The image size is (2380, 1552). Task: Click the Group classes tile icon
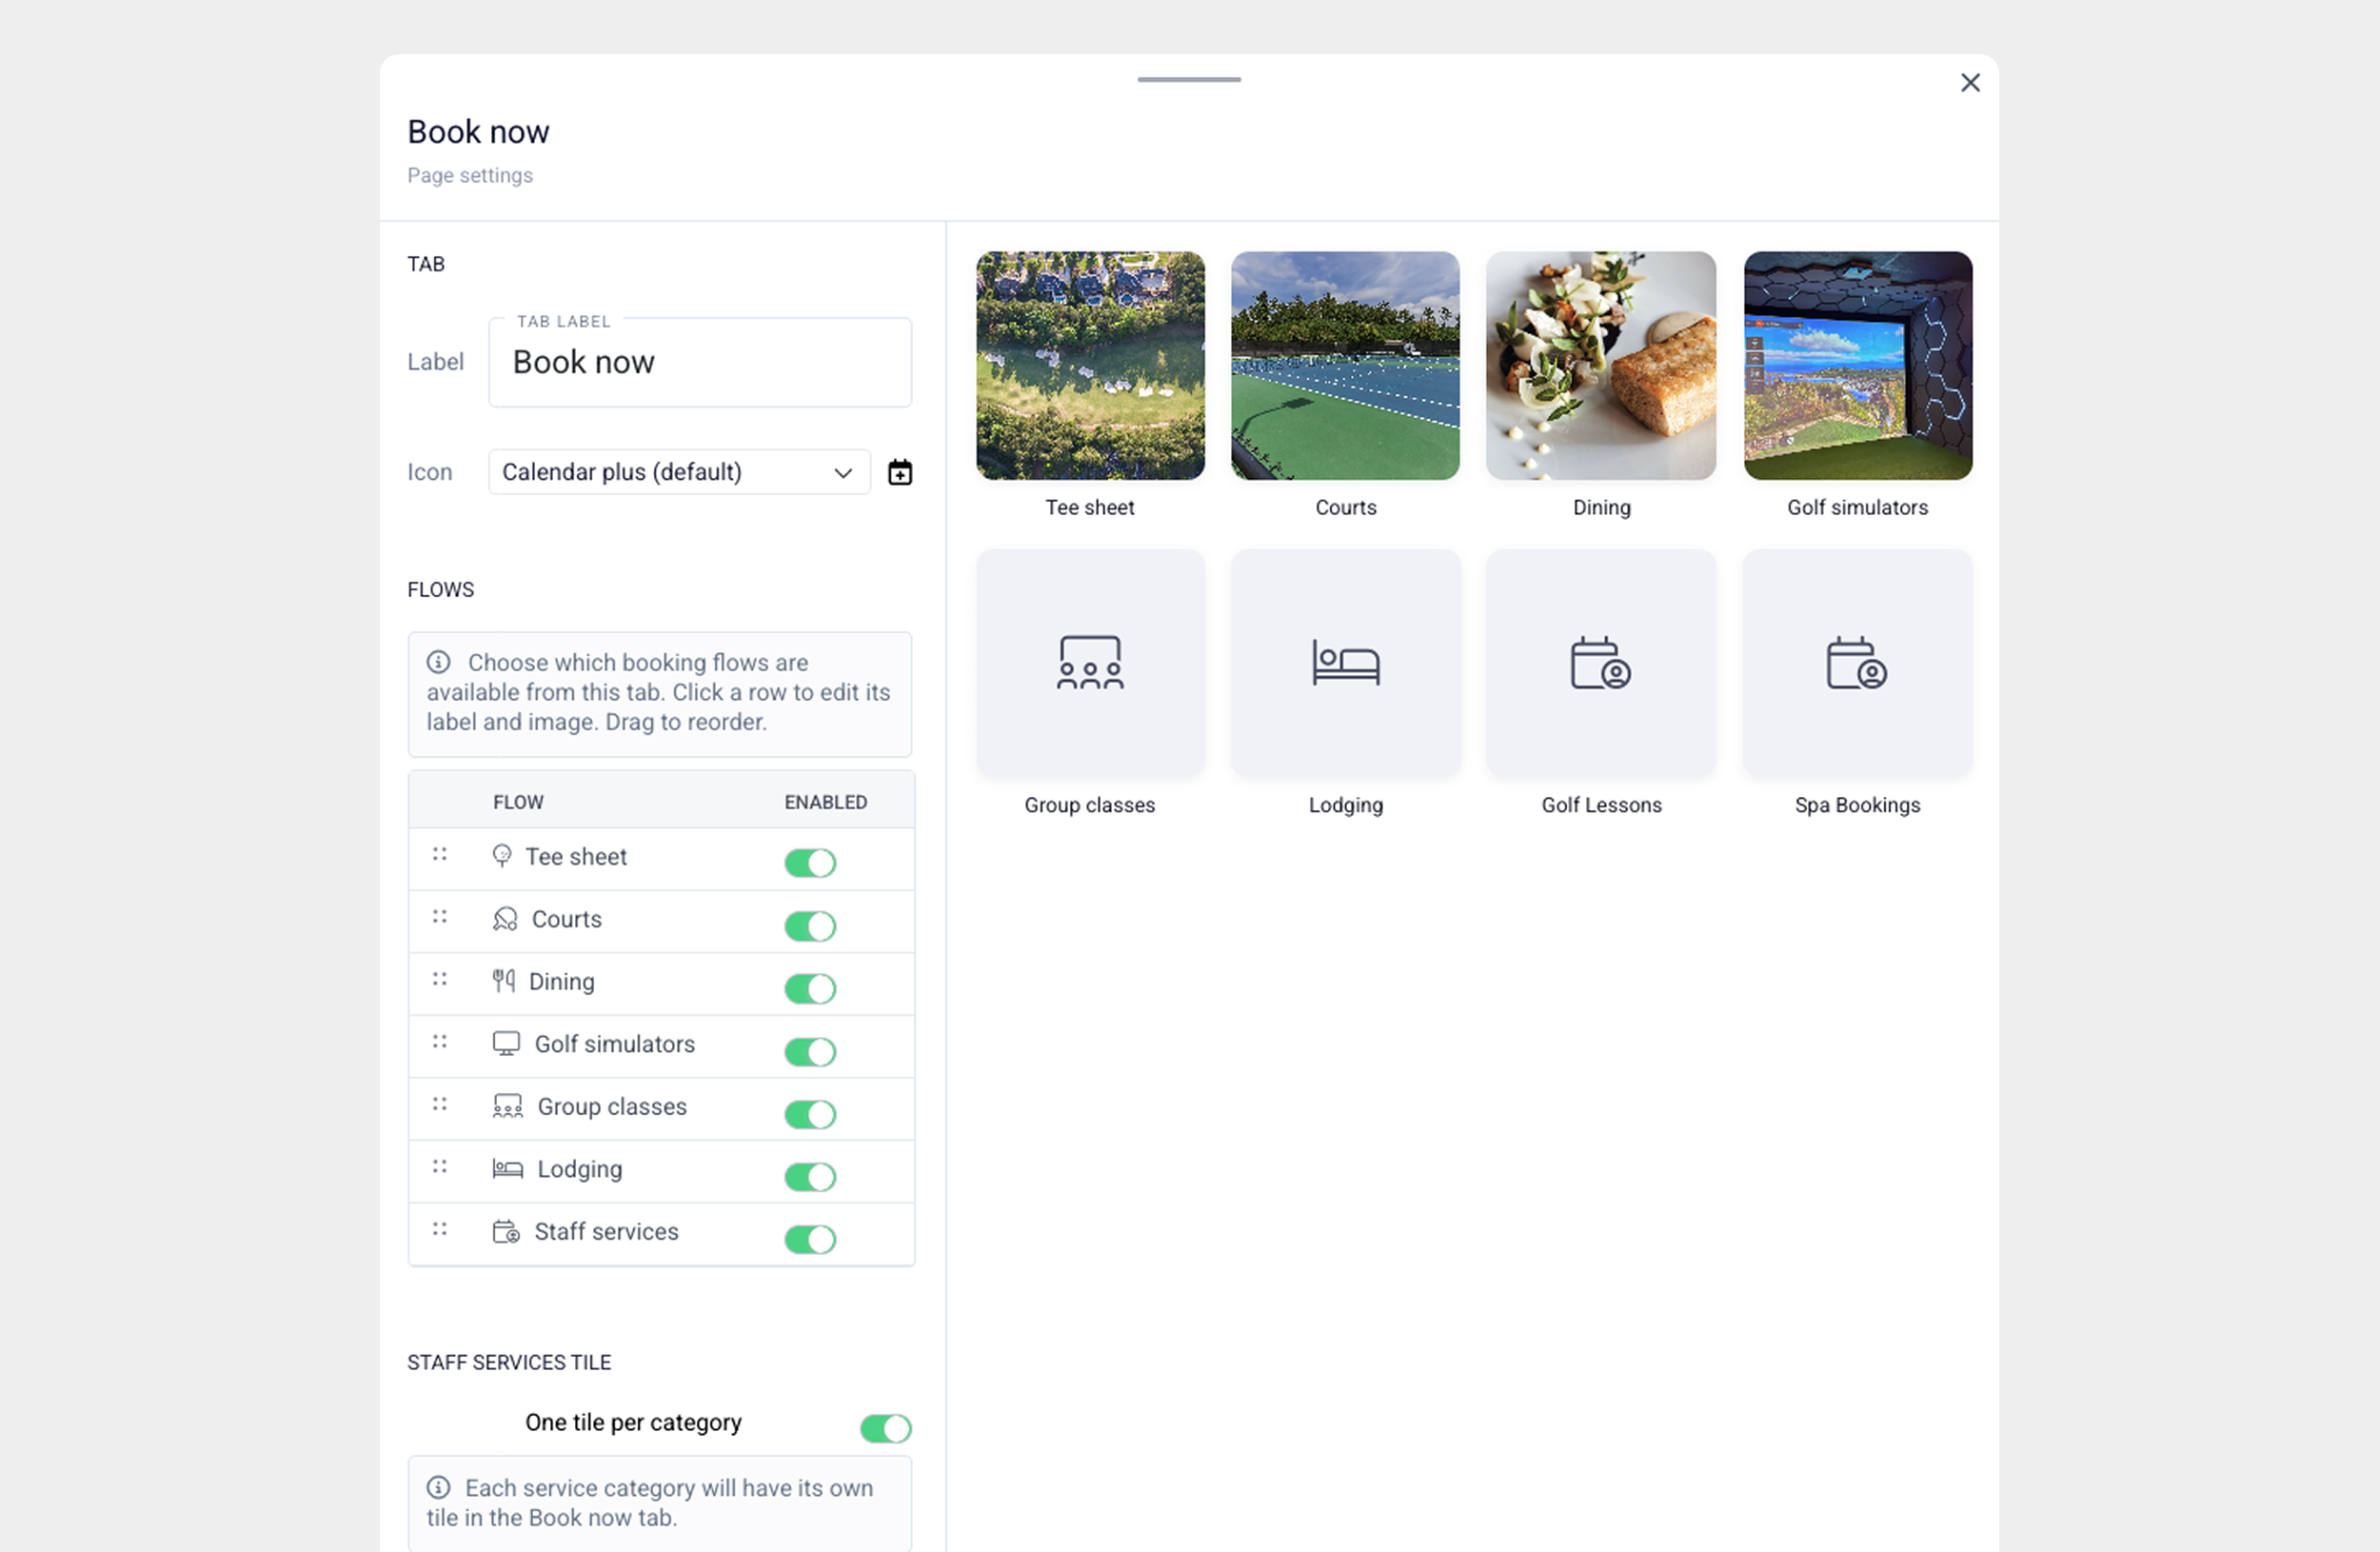pos(1089,662)
